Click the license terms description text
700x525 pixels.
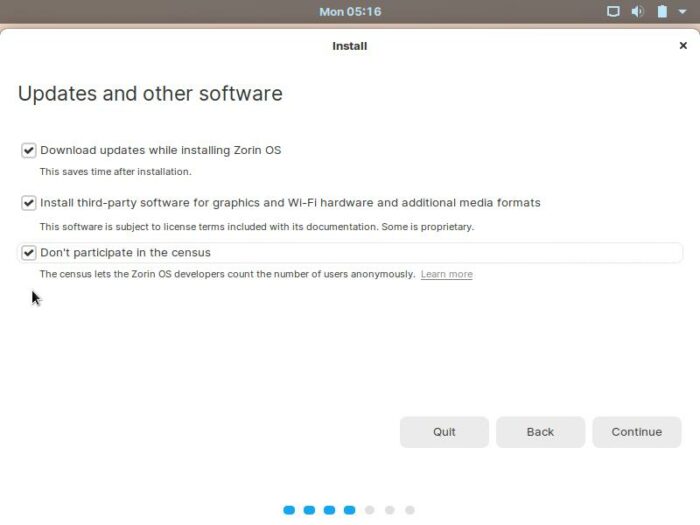(x=257, y=227)
